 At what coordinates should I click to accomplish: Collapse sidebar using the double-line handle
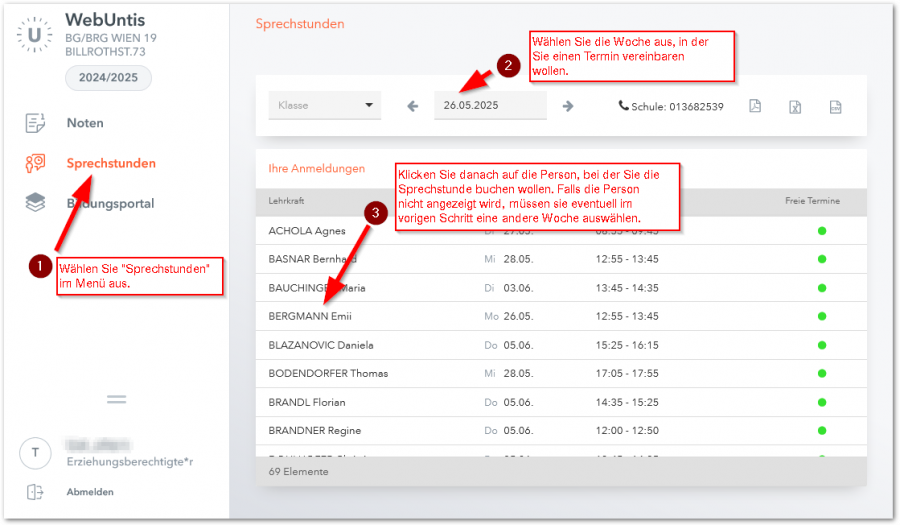(x=116, y=399)
